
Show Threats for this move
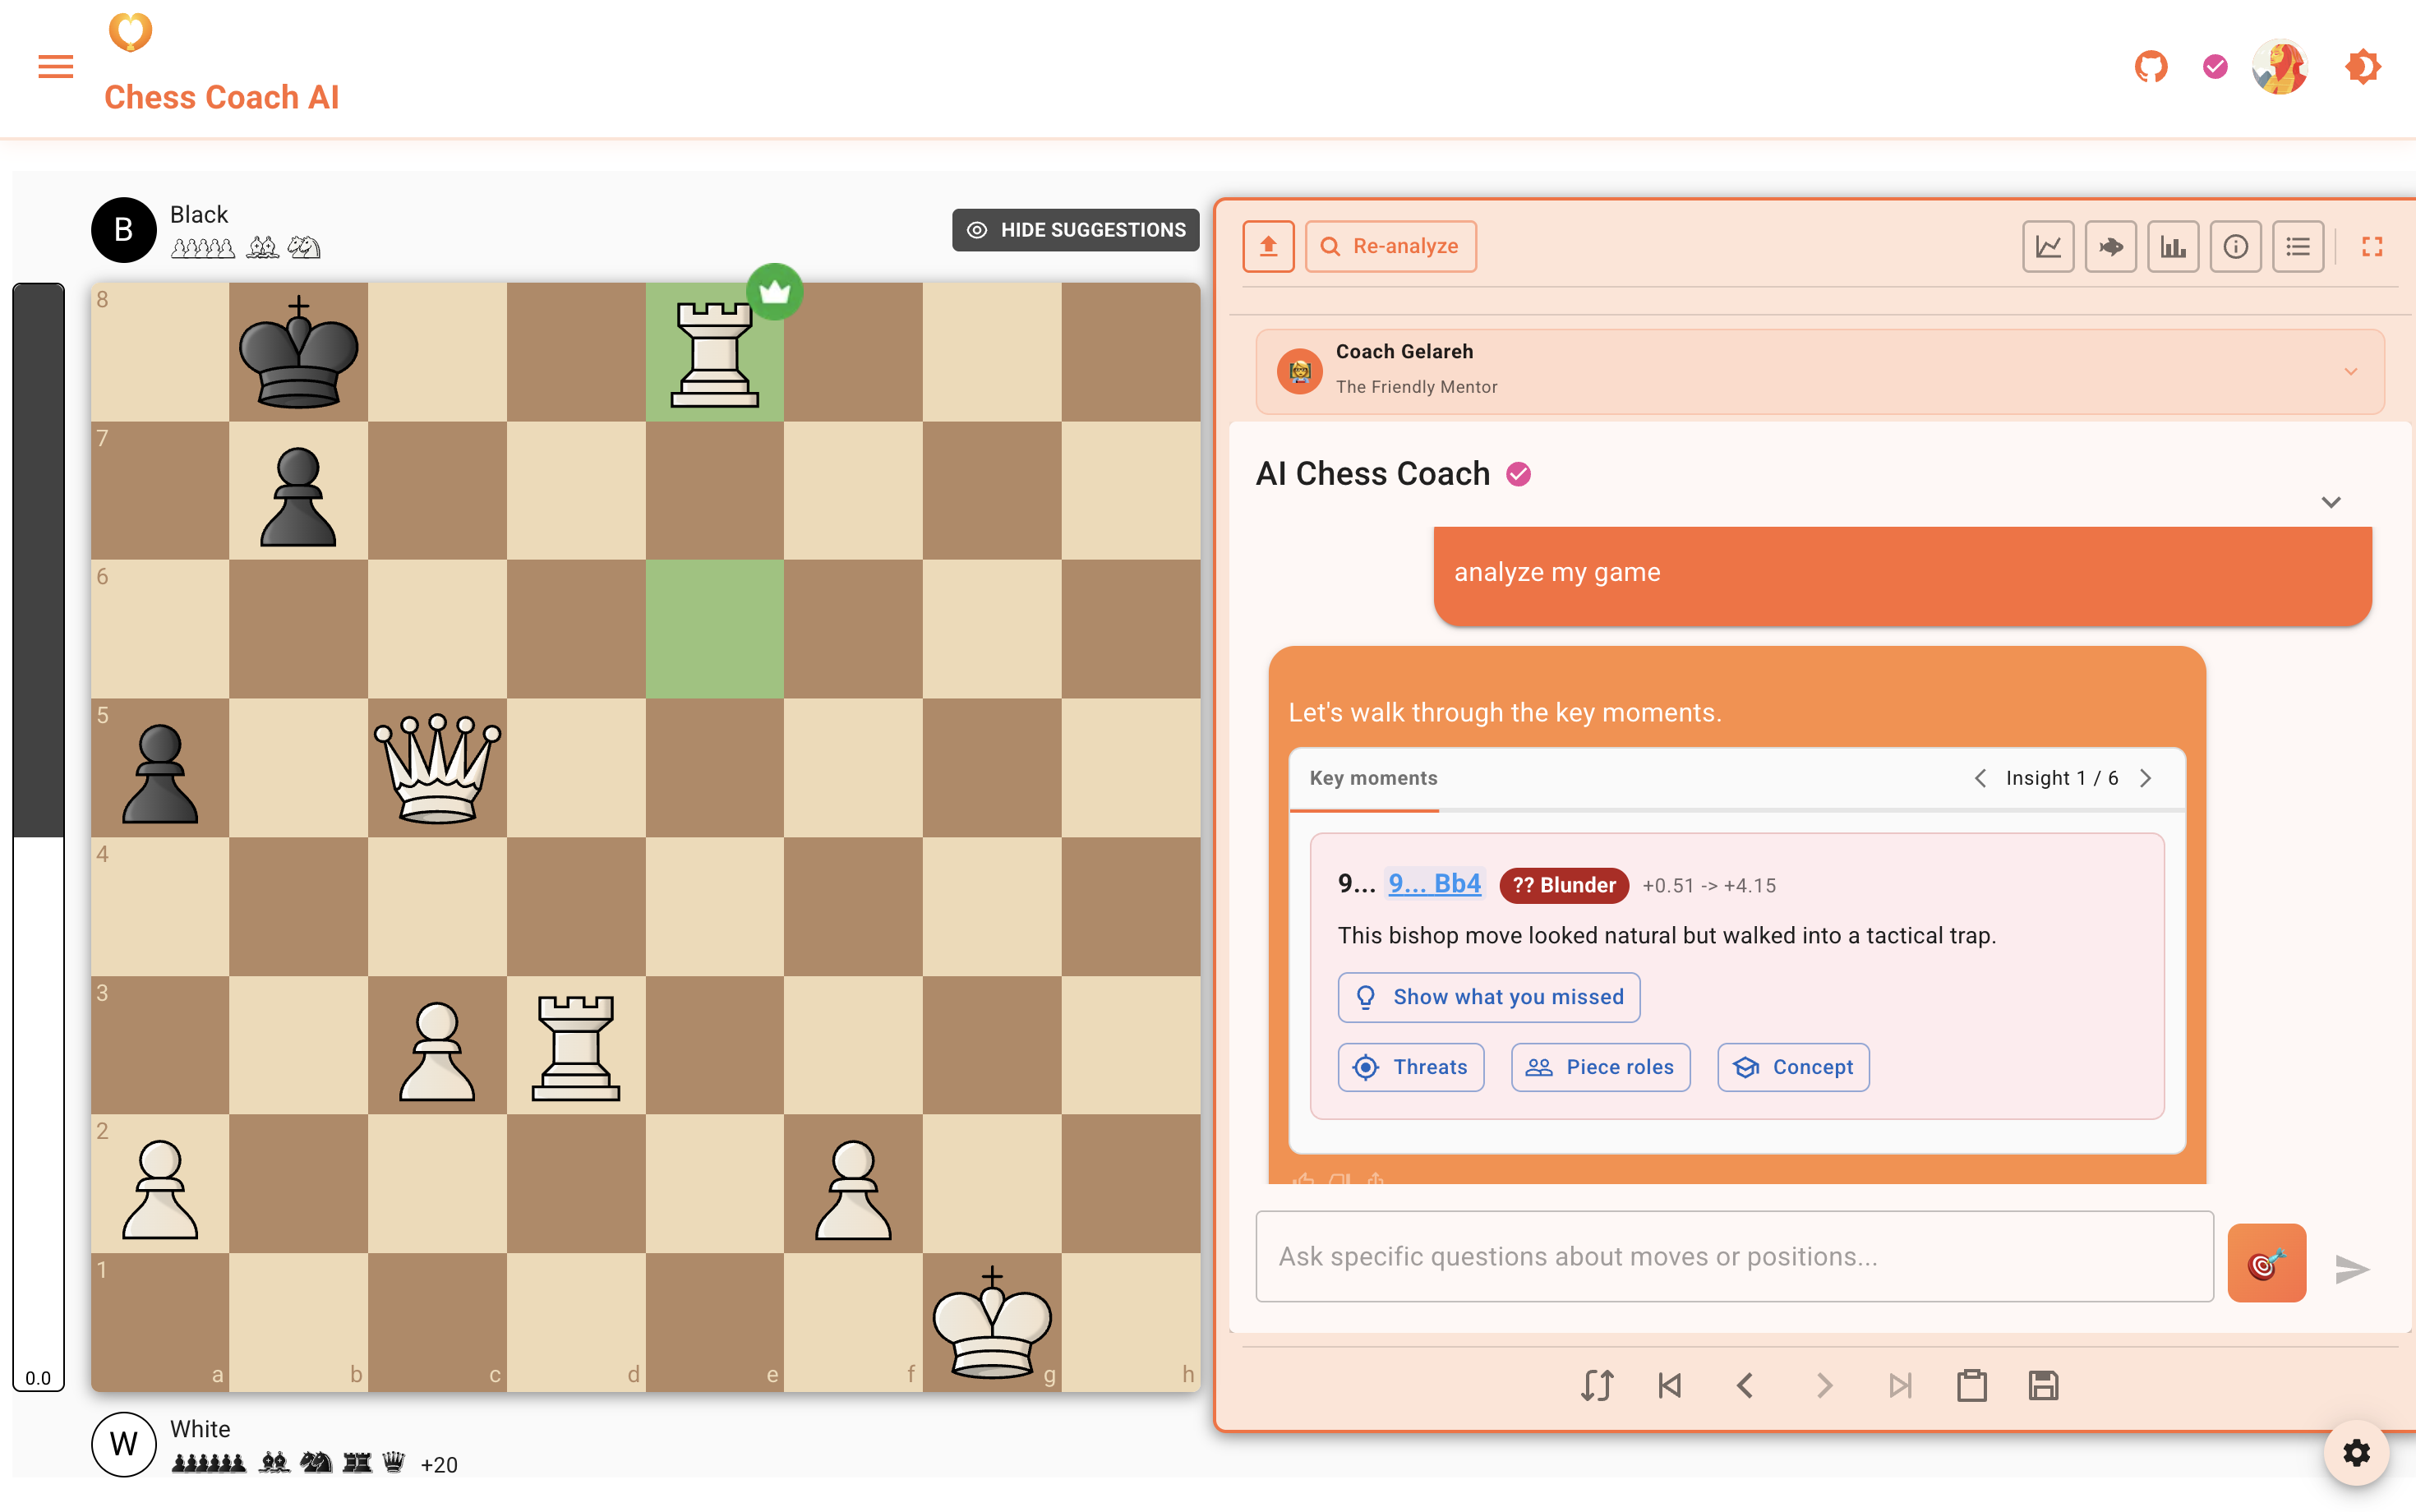pos(1411,1067)
